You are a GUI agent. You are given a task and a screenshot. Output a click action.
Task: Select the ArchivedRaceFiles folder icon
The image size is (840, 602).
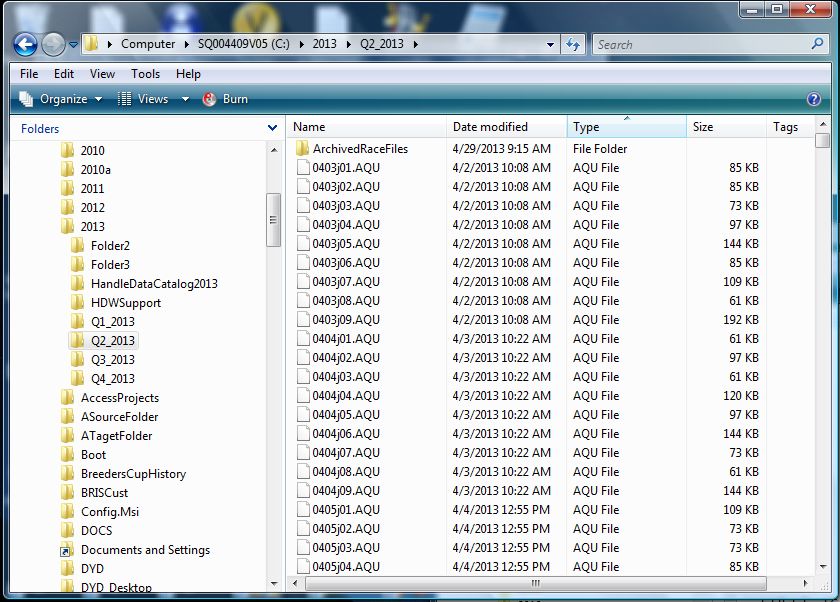303,148
